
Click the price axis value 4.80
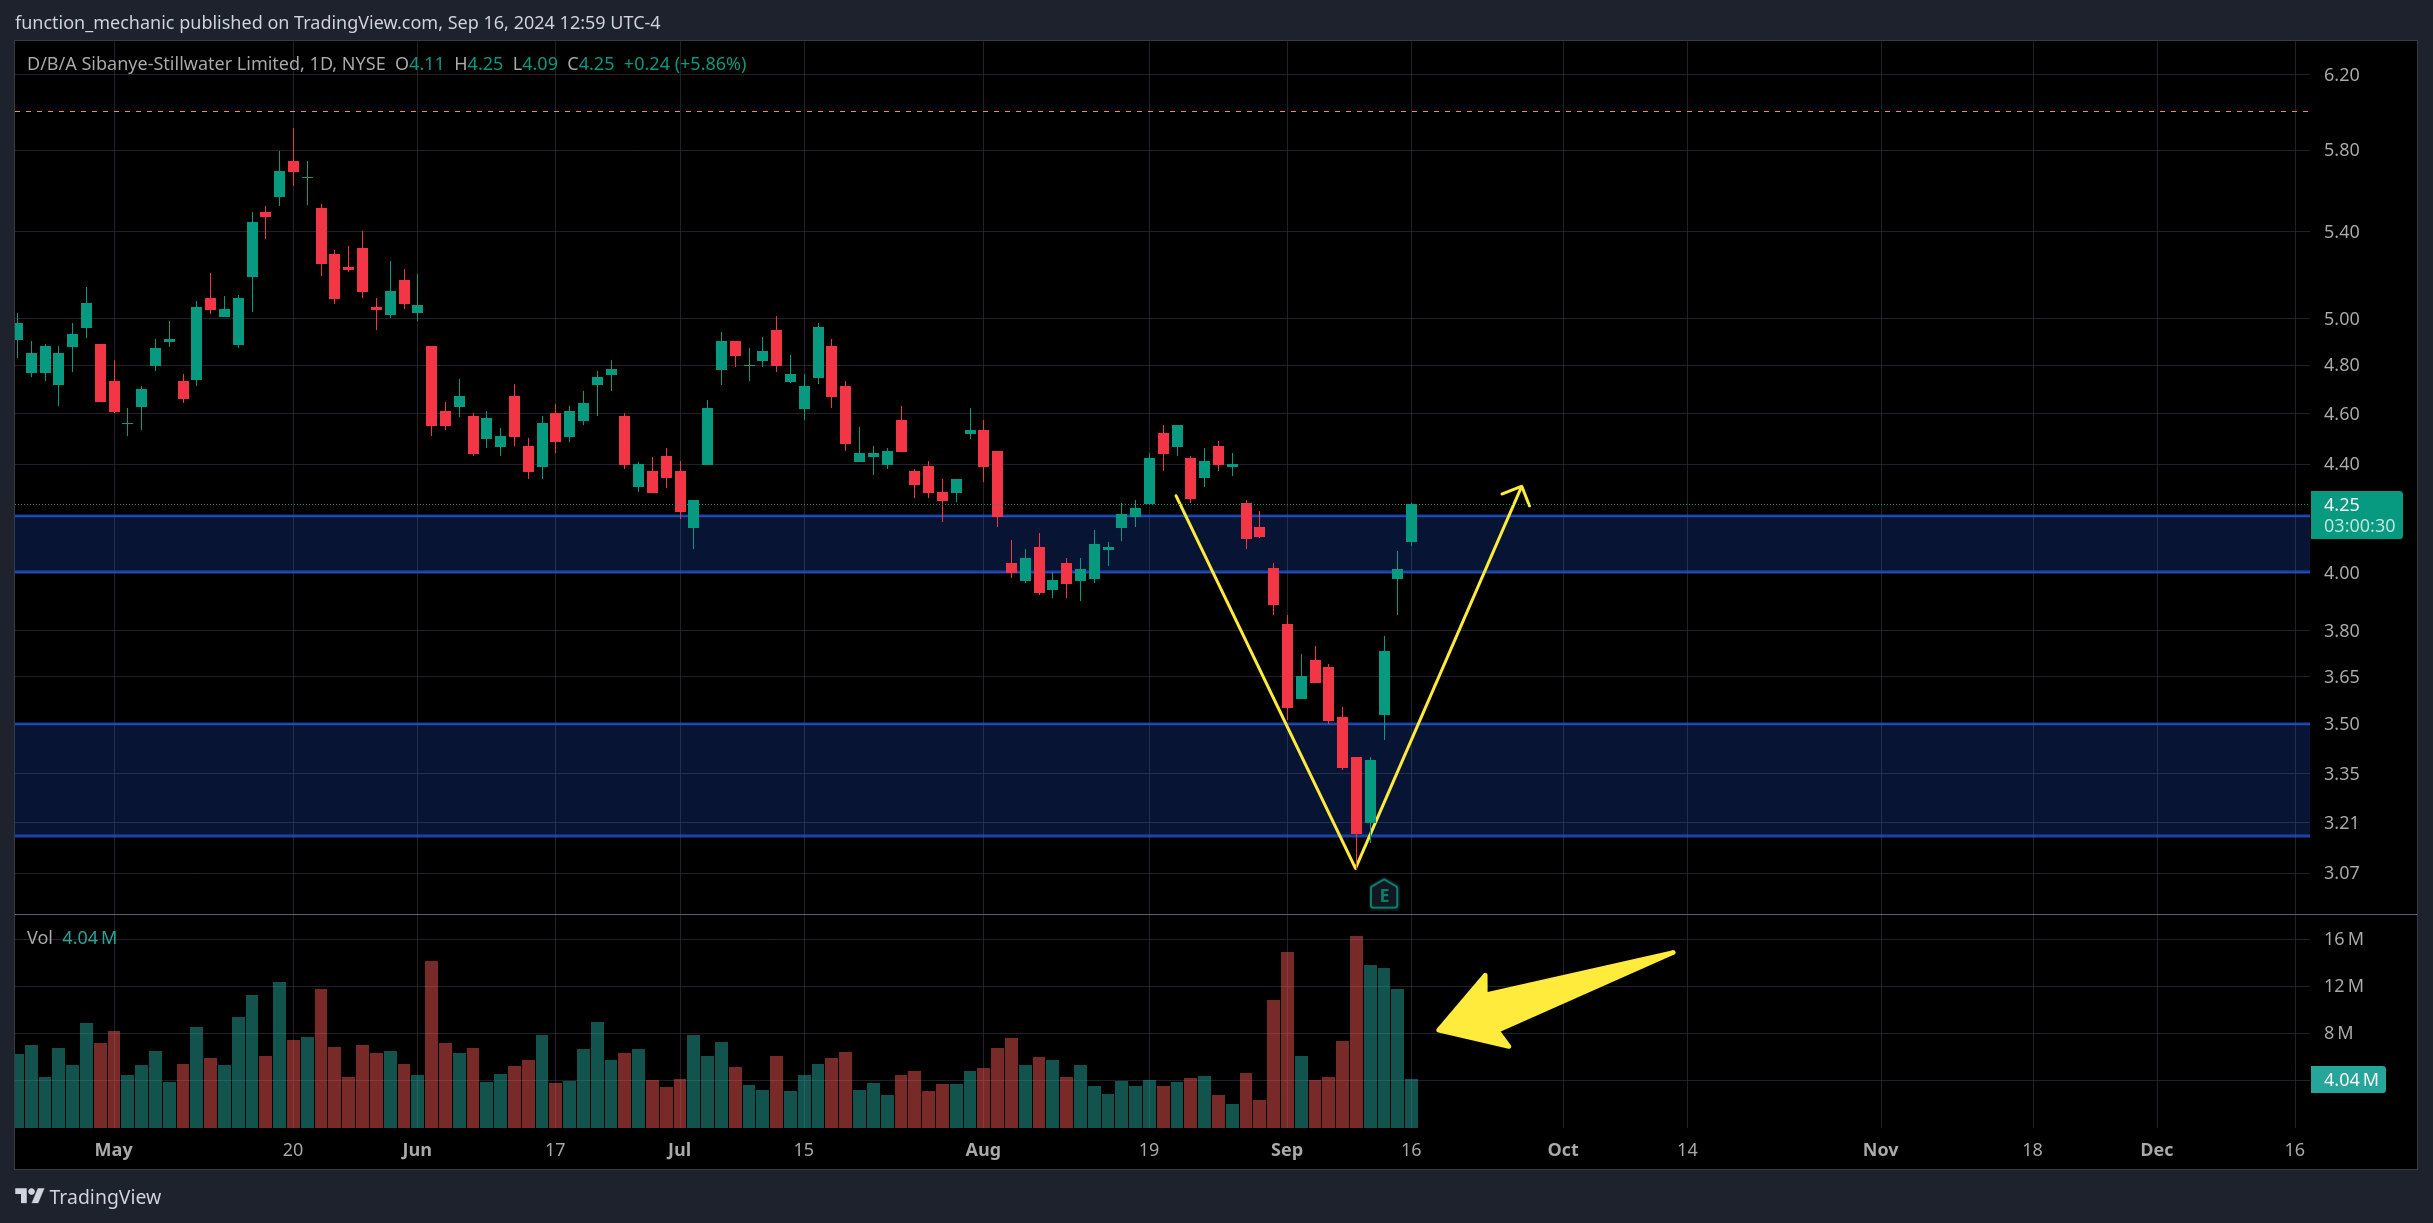pos(2341,365)
